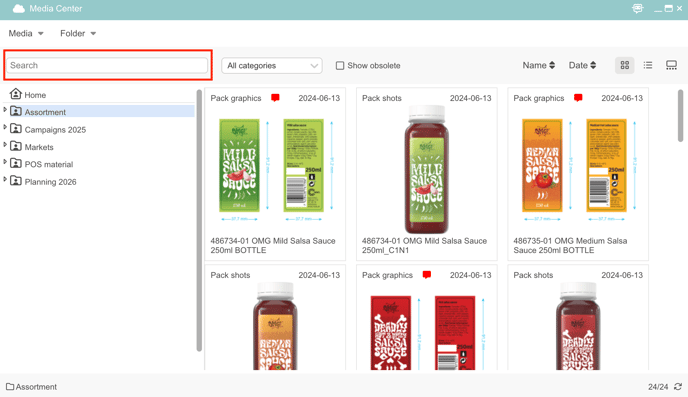This screenshot has width=688, height=397.
Task: Click red comment flag on Mild Salsa graphics
Action: (x=275, y=98)
